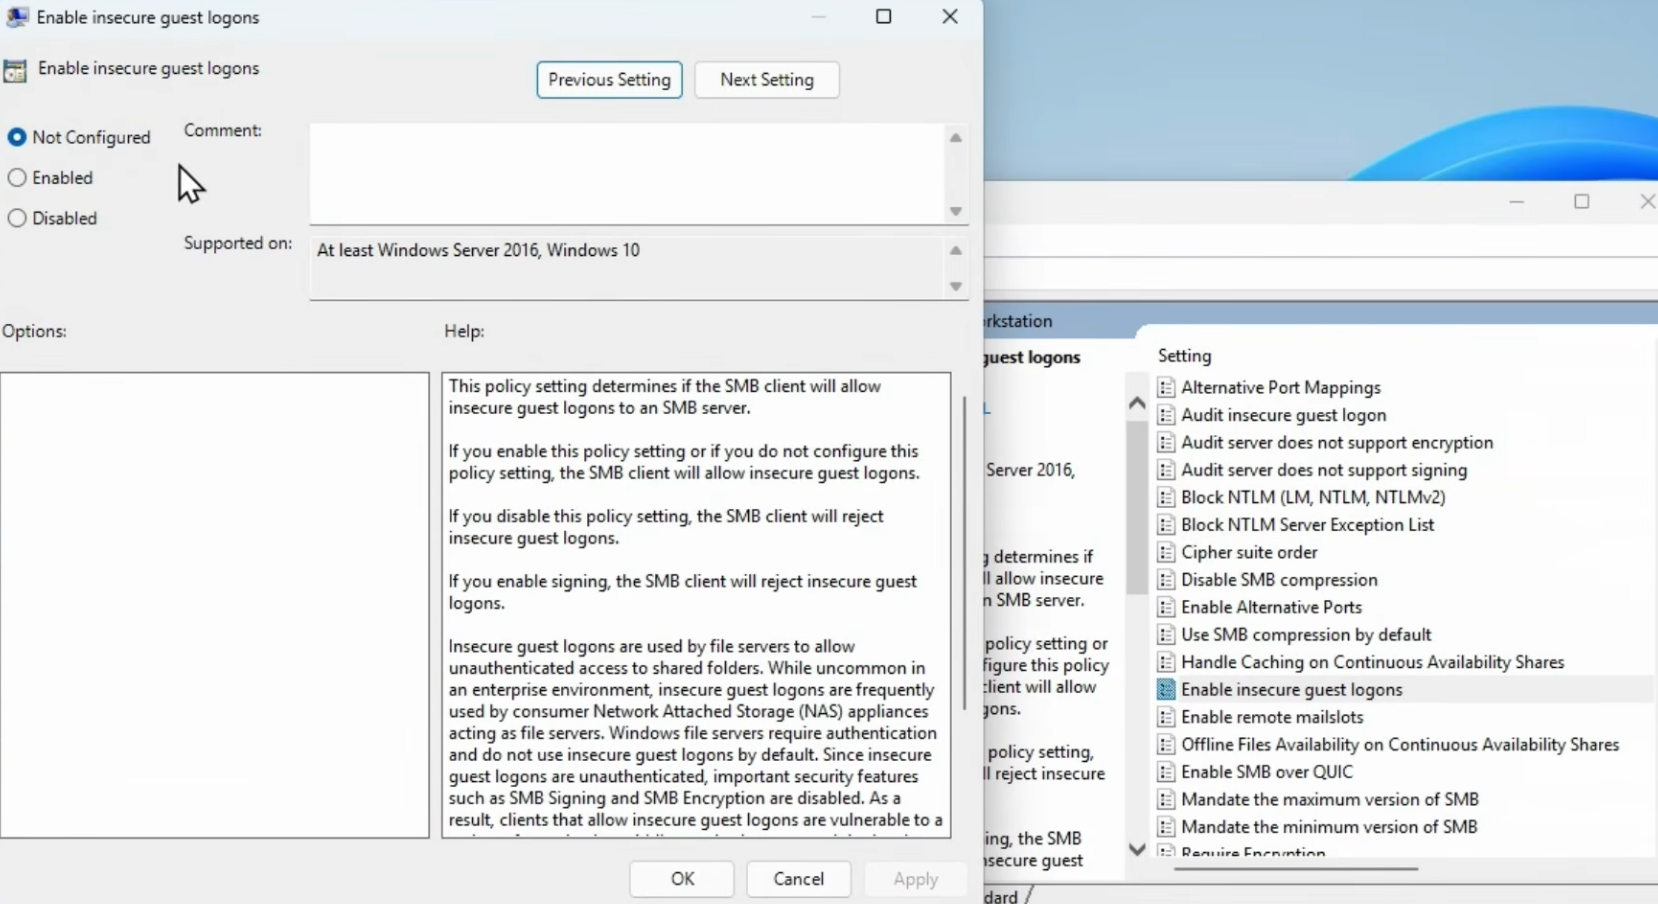
Task: Click the Audit insecure guest logon icon
Action: tap(1166, 415)
